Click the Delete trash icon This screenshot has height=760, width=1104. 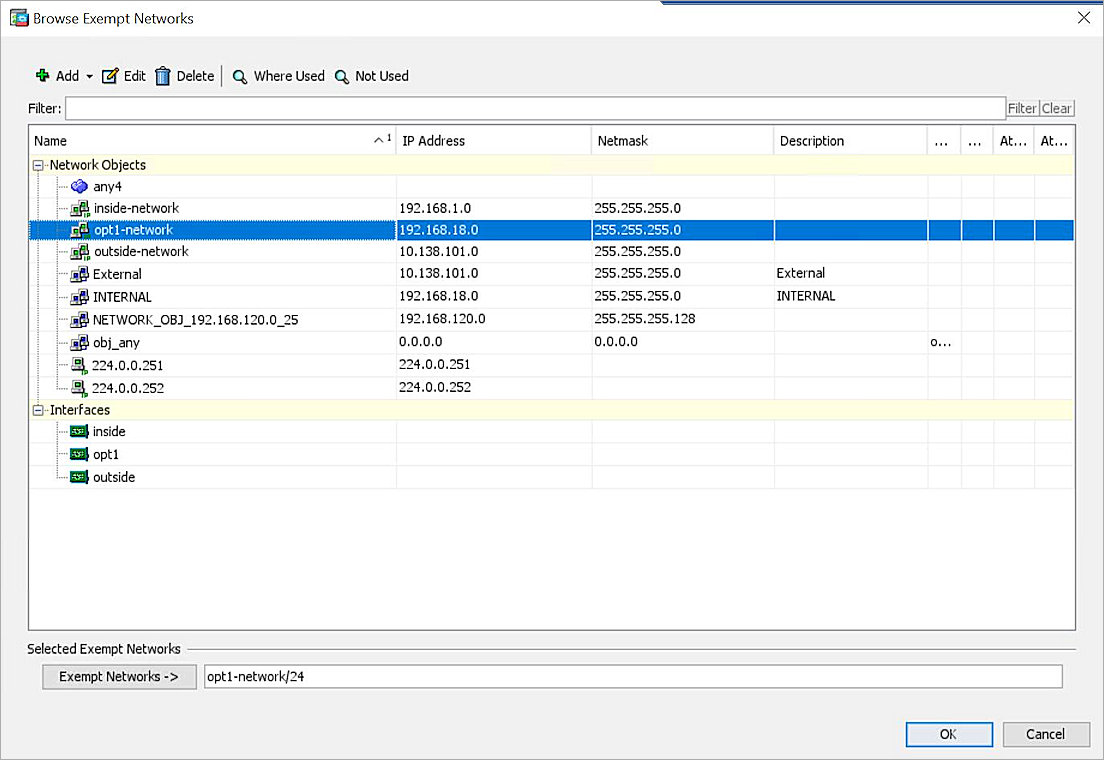[x=163, y=75]
